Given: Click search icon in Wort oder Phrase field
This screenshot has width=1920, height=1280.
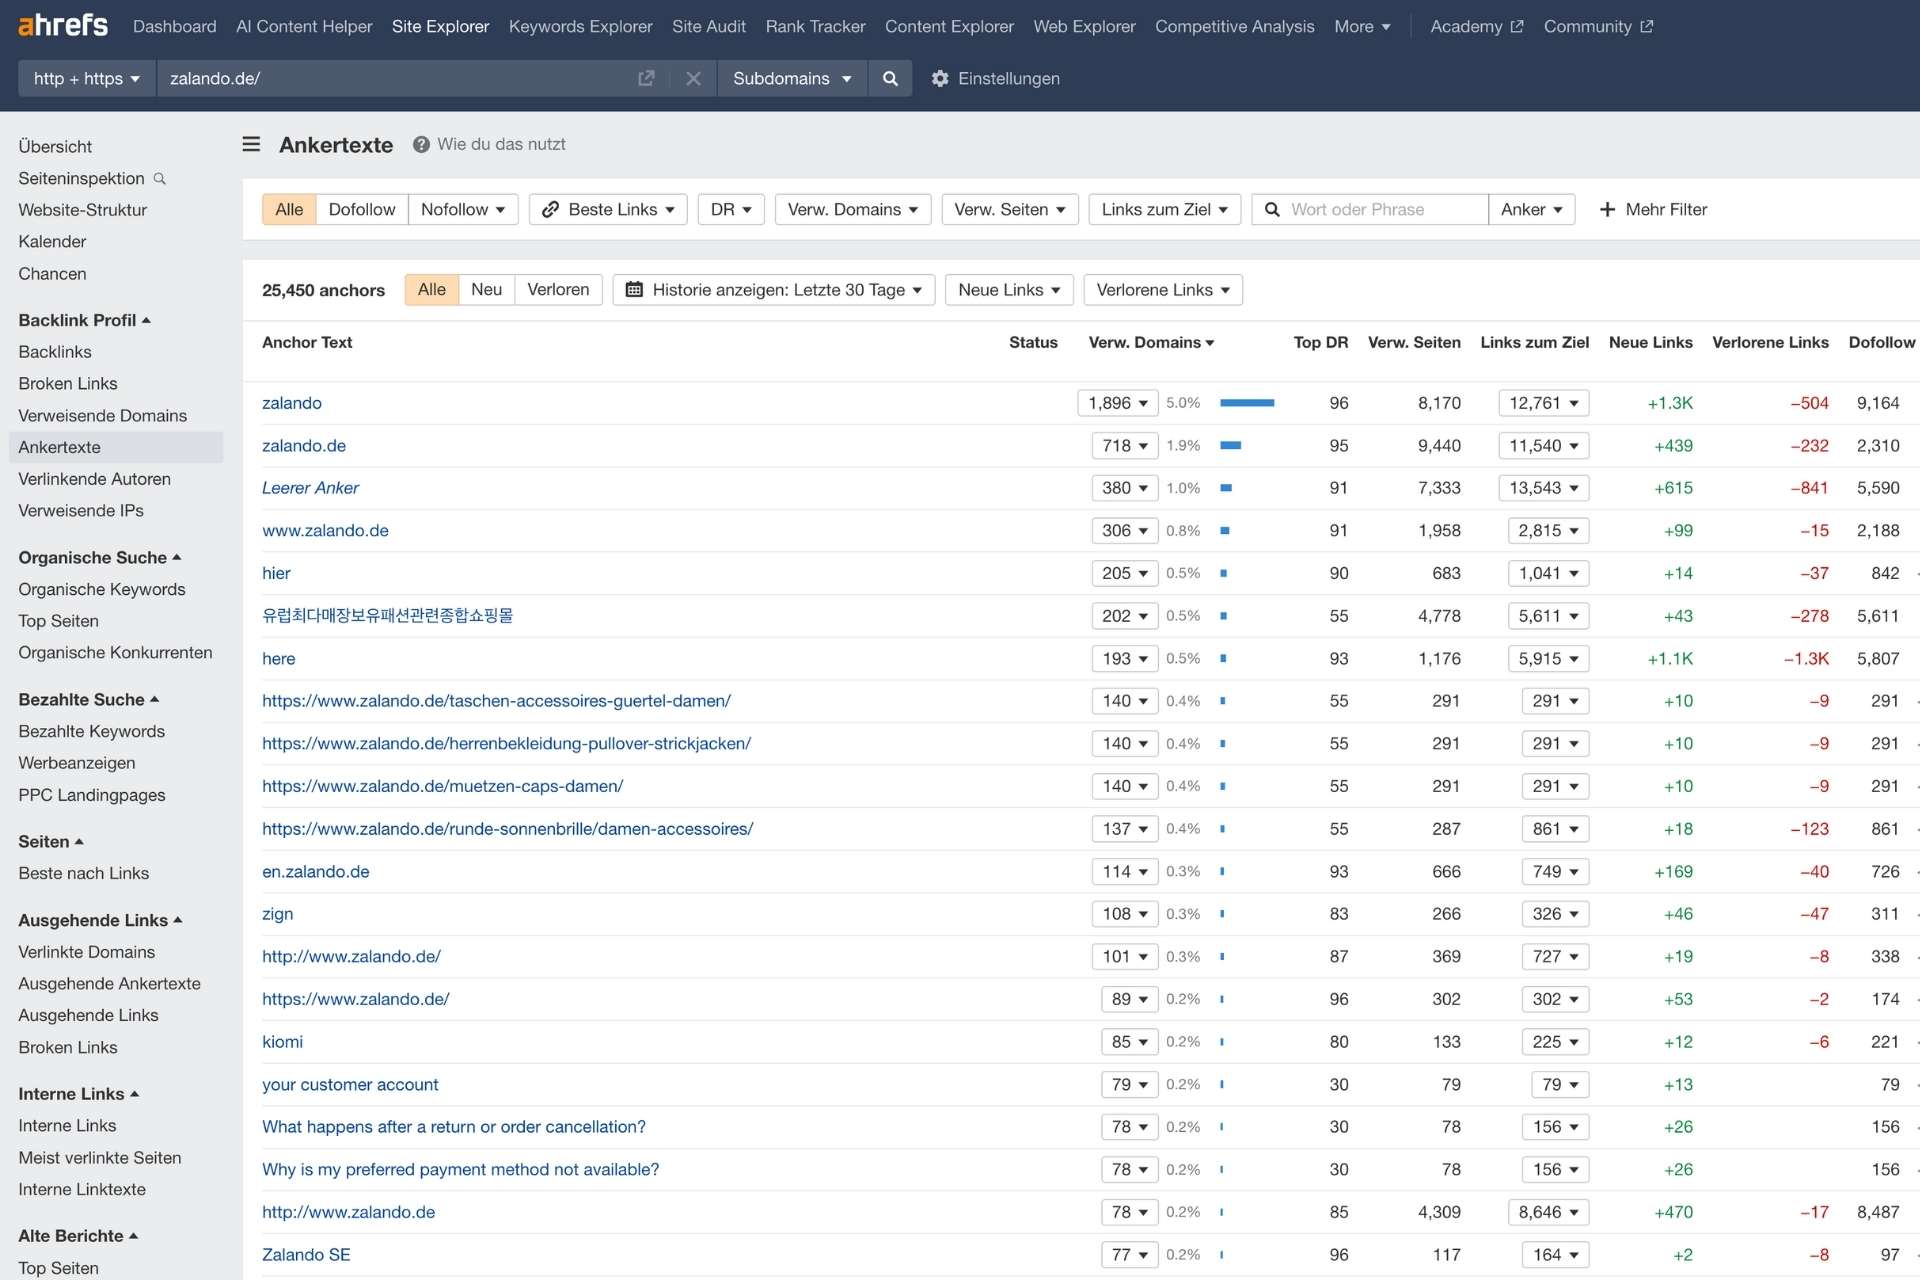Looking at the screenshot, I should [x=1272, y=209].
